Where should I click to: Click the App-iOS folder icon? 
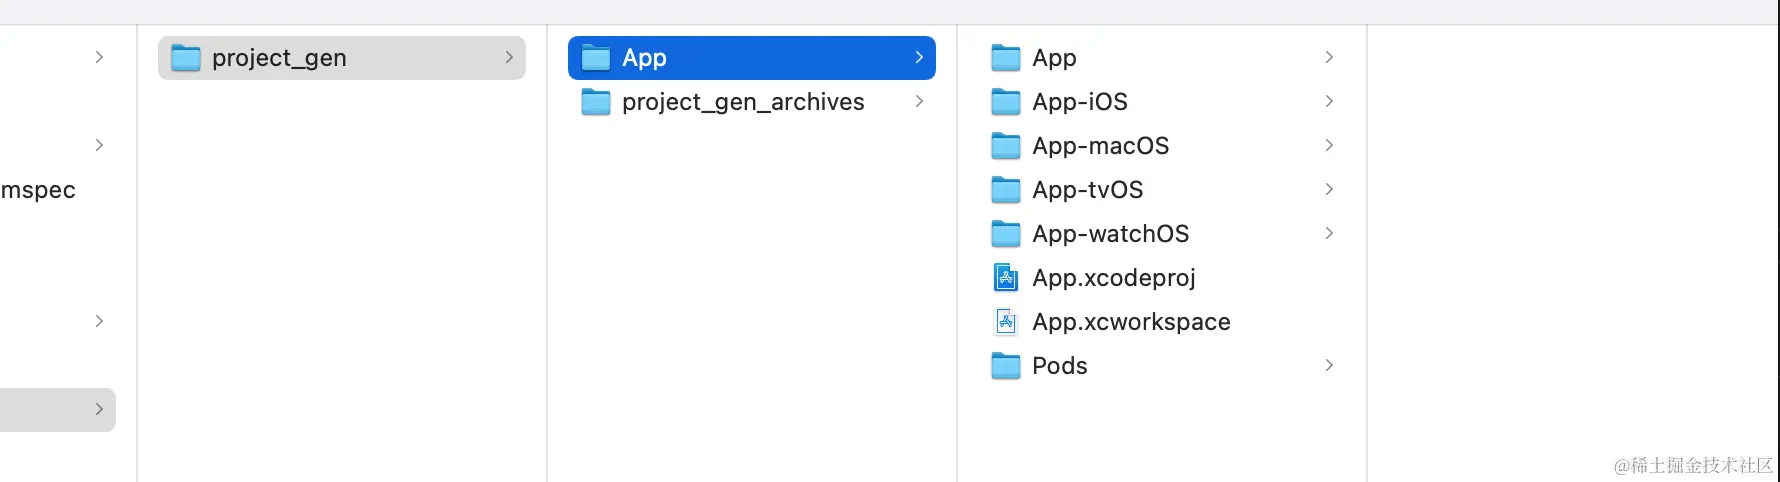pos(1006,102)
